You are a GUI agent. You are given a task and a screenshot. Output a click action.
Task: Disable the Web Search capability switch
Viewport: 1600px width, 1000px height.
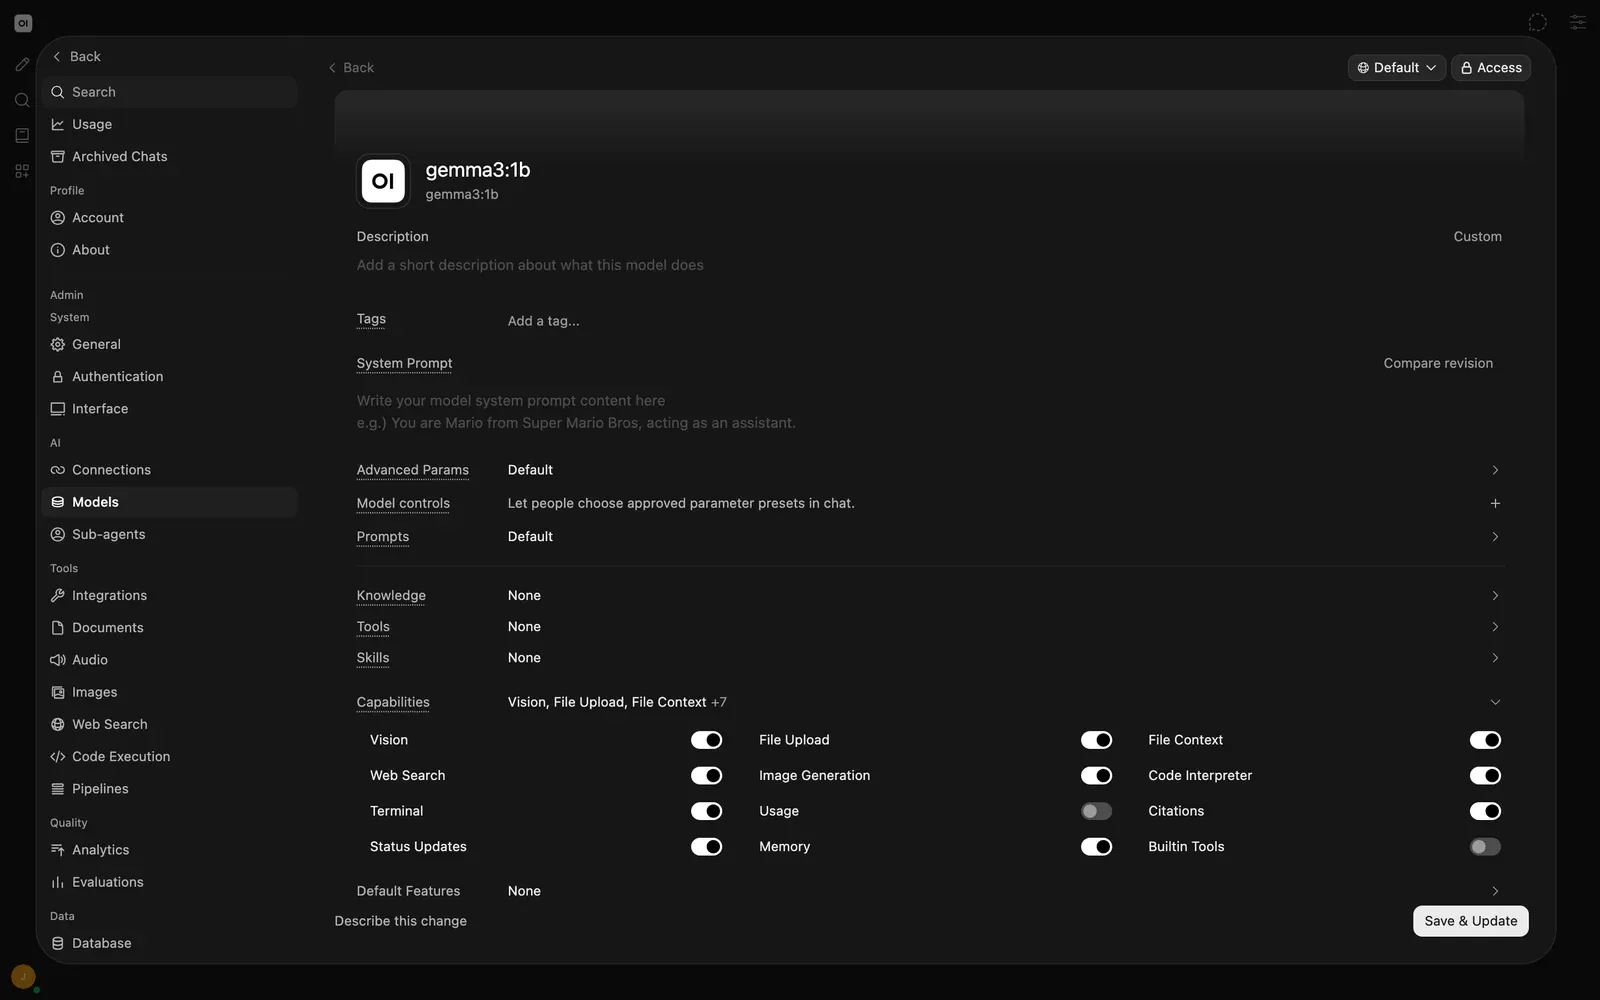(706, 776)
